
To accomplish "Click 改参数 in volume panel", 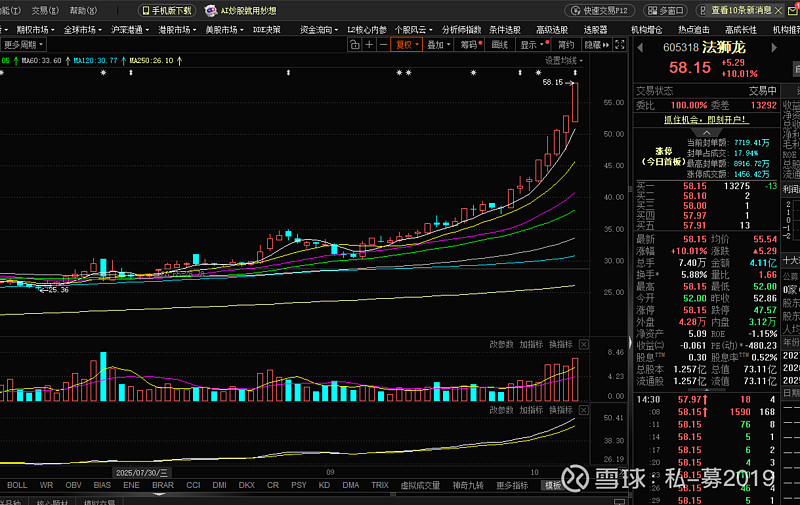I will click(x=502, y=344).
